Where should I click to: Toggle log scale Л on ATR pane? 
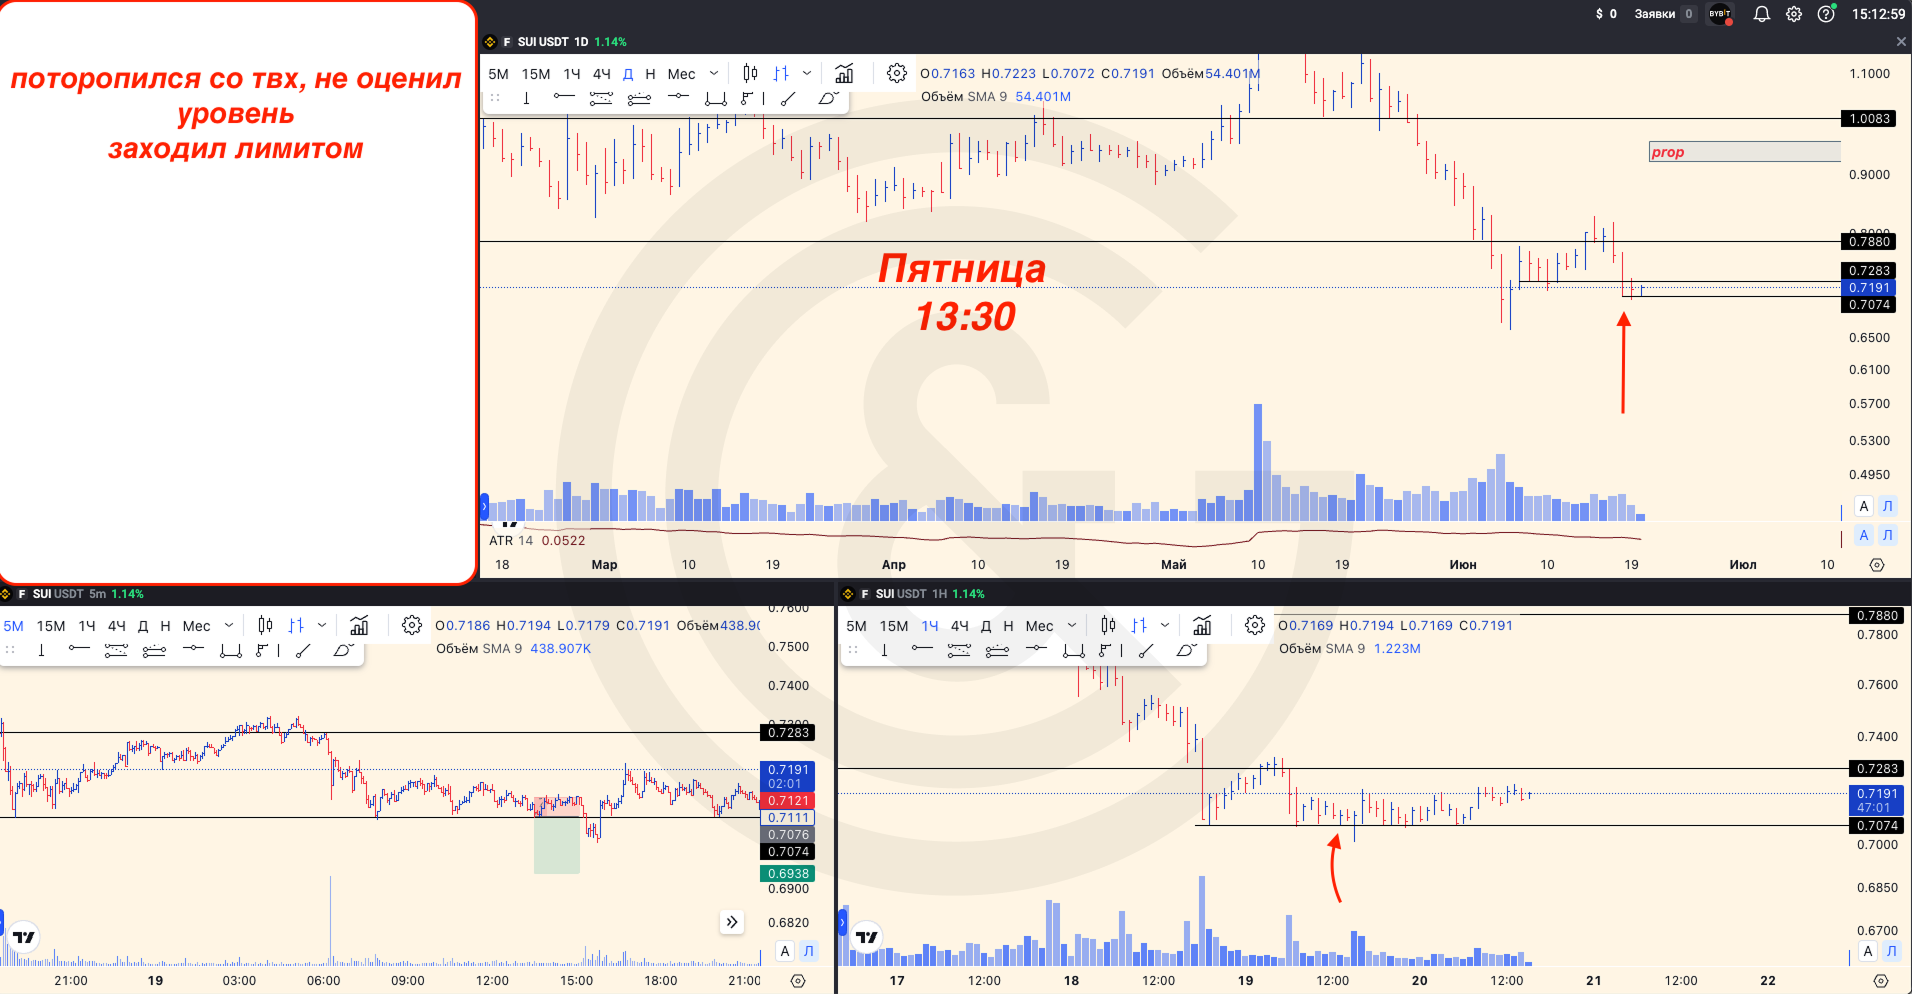pyautogui.click(x=1888, y=535)
